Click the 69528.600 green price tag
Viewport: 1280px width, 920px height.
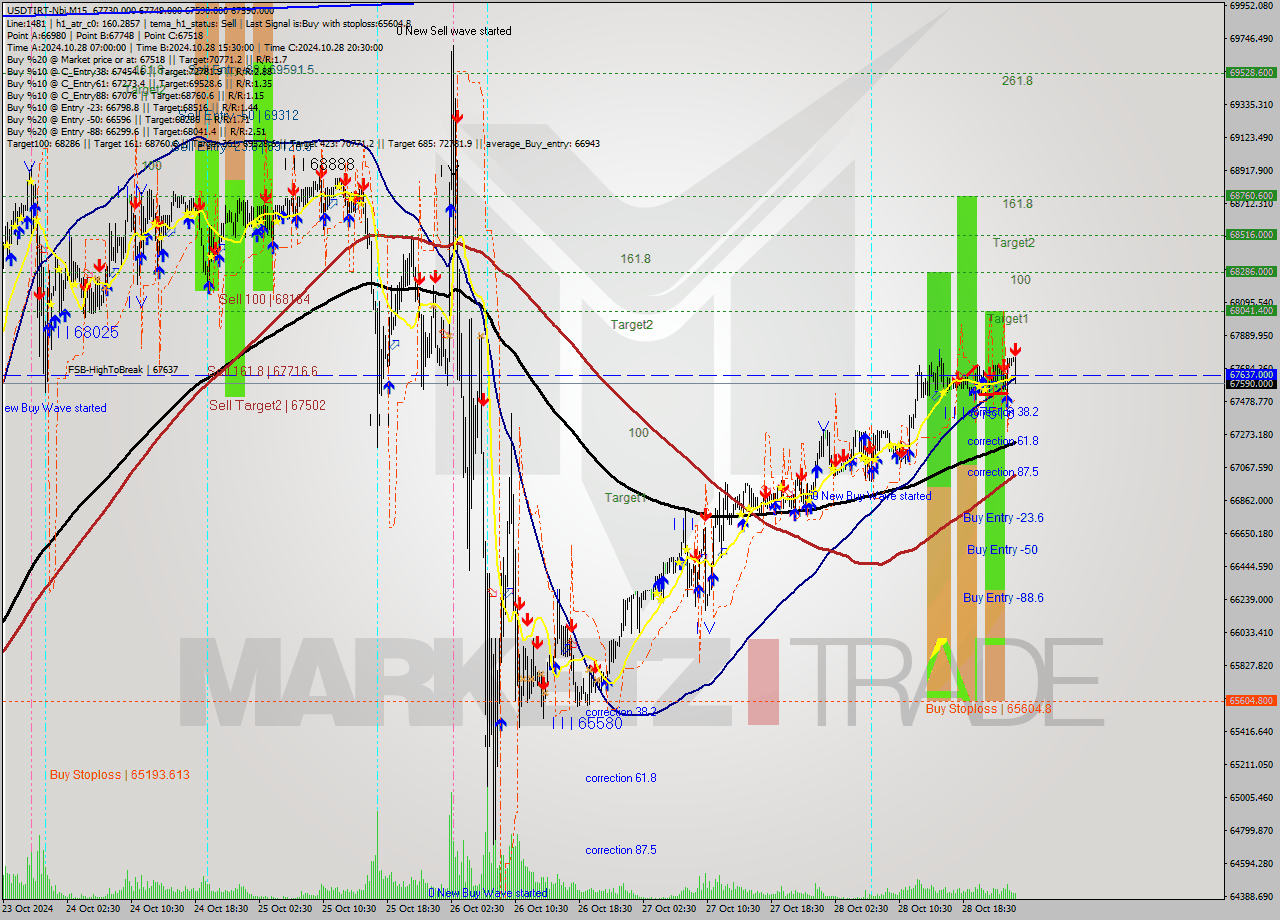(1250, 72)
